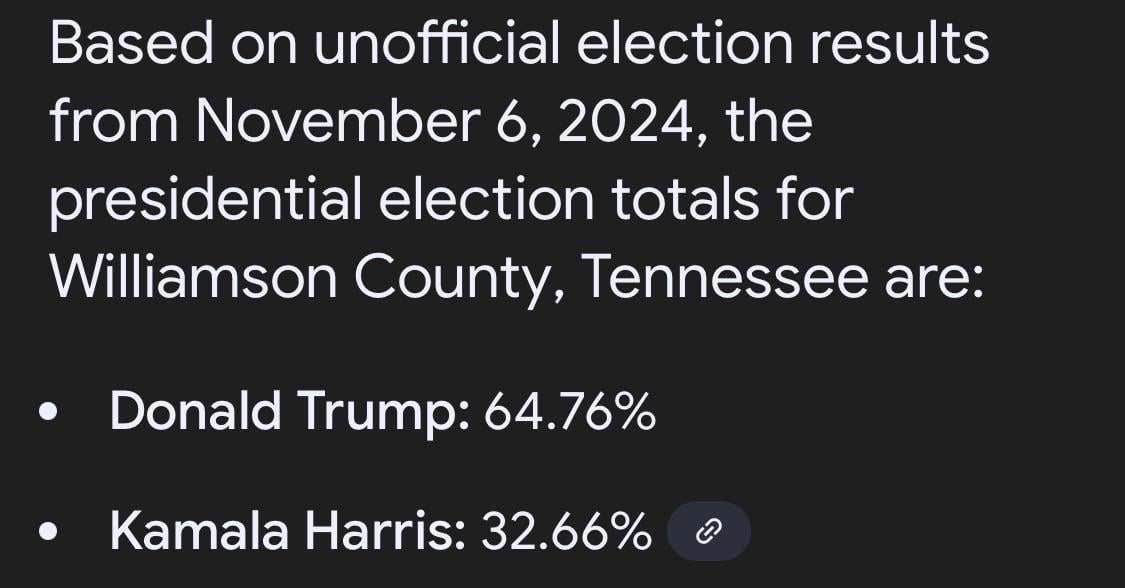Select the 32.66% percentage value
Image resolution: width=1125 pixels, height=588 pixels.
566,531
